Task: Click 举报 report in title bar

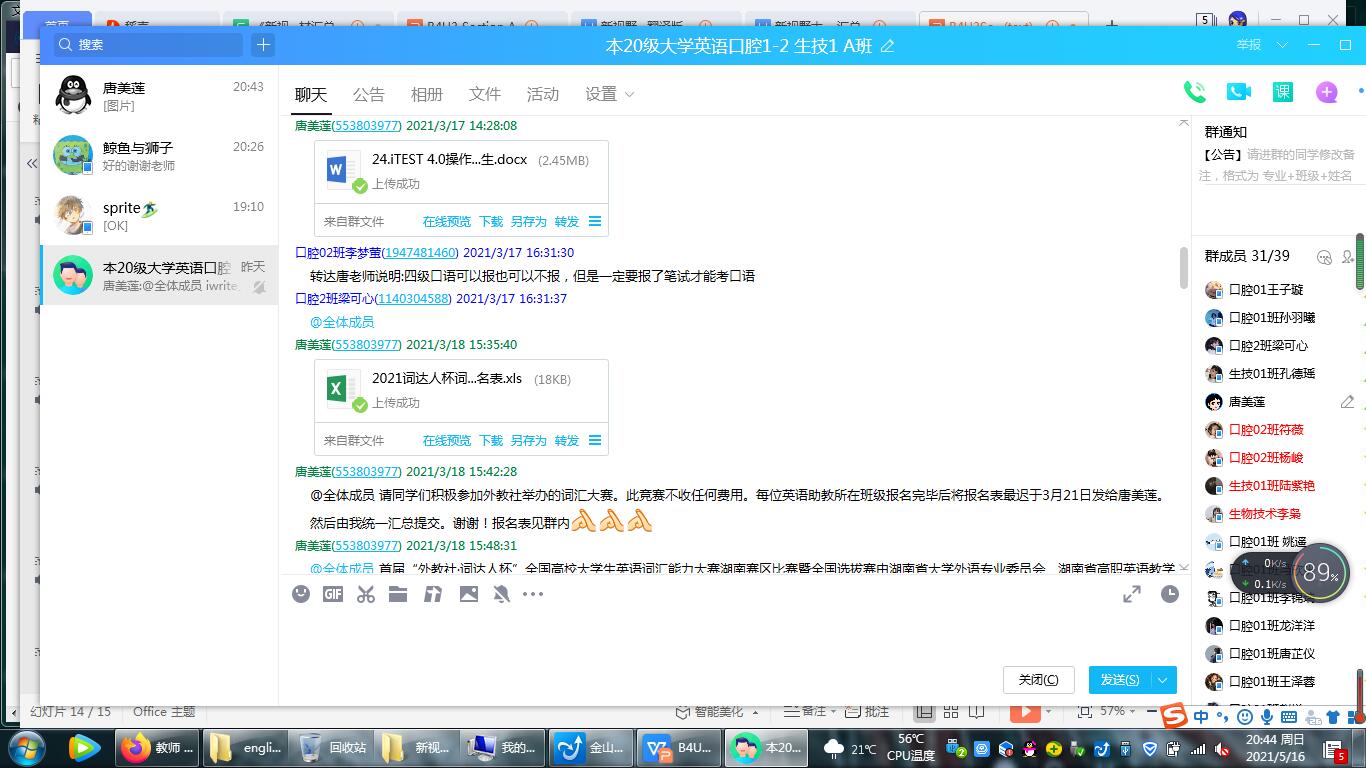Action: coord(1249,45)
